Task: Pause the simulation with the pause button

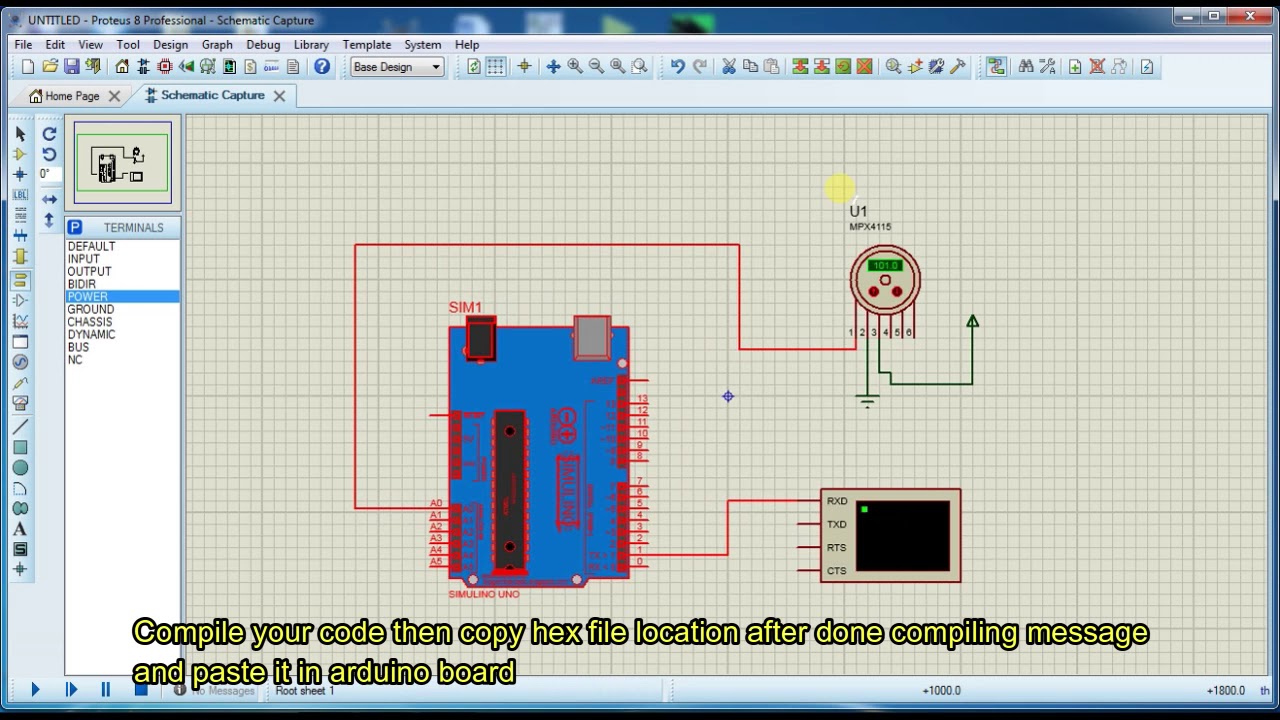Action: tap(105, 689)
